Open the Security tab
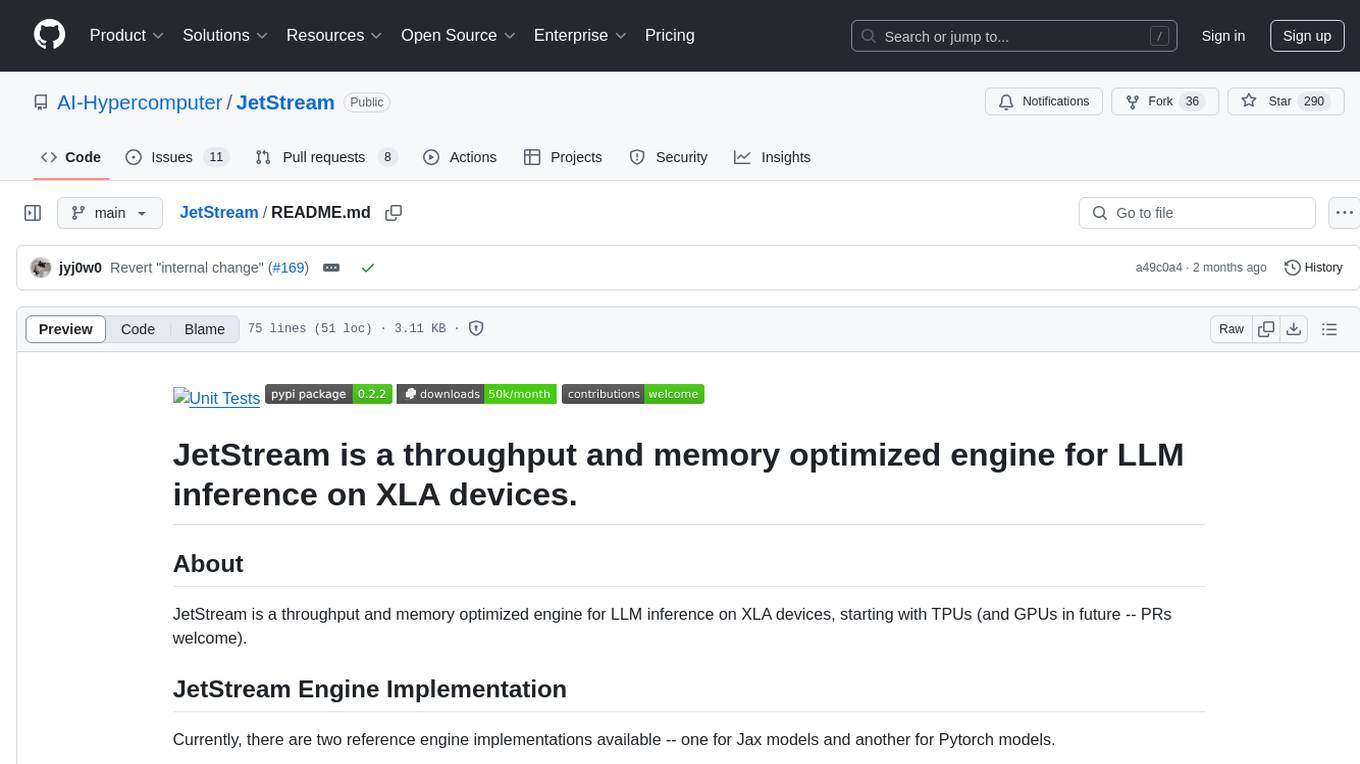Image resolution: width=1360 pixels, height=764 pixels. click(x=668, y=157)
